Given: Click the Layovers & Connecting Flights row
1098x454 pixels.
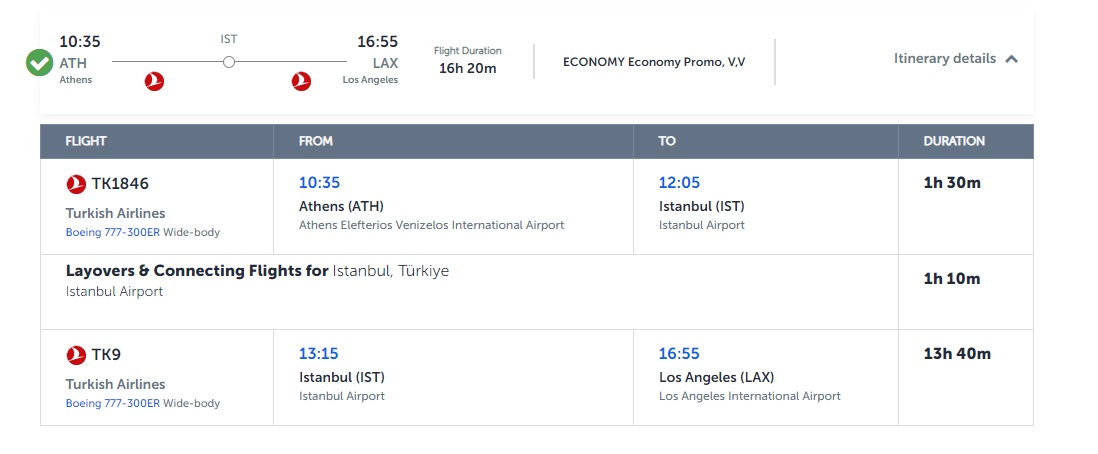Looking at the screenshot, I should coord(469,291).
